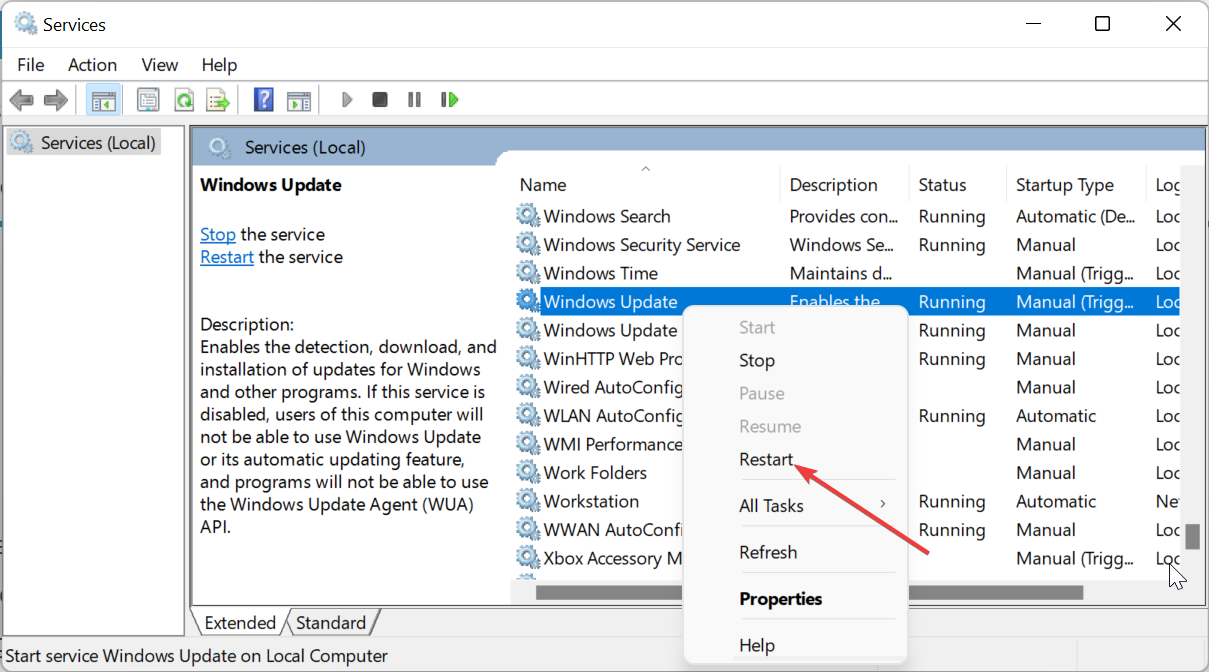Select gear icon of Windows Security Service

(528, 245)
